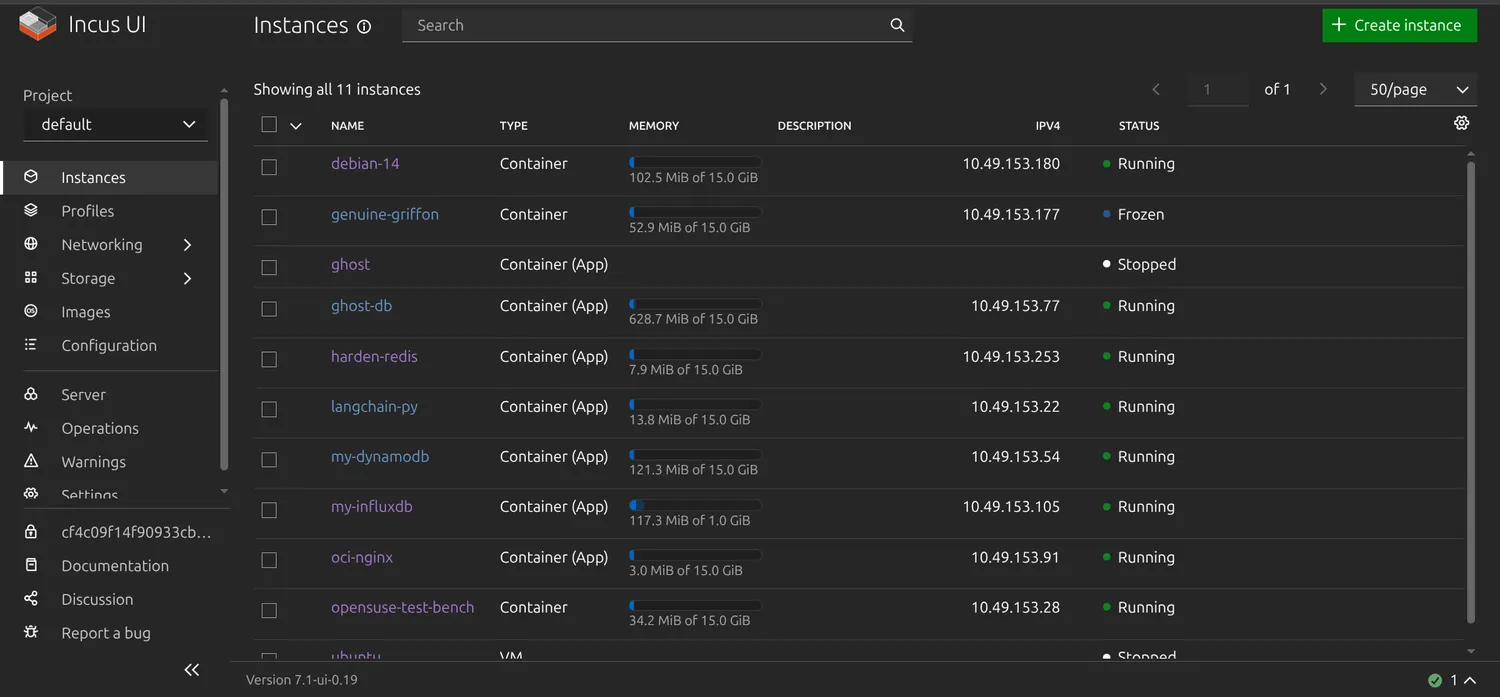Click the Storage grid icon
1500x697 pixels.
click(31, 278)
